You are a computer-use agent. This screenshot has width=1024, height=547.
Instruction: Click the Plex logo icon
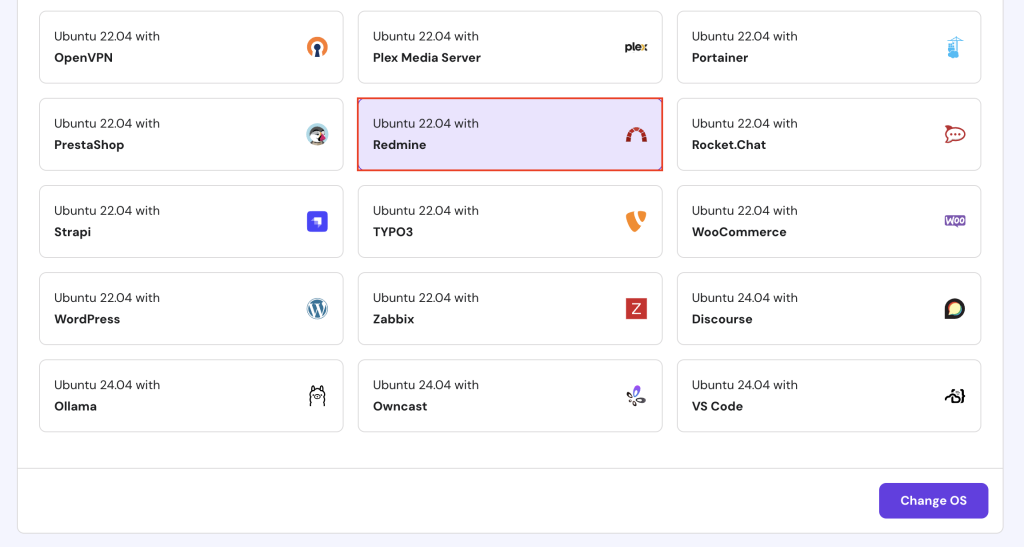pyautogui.click(x=636, y=47)
